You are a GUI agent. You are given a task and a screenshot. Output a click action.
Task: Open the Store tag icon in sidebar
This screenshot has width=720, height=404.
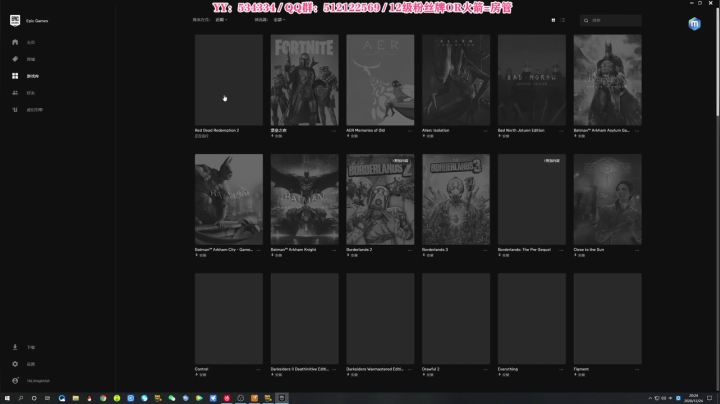pos(15,59)
